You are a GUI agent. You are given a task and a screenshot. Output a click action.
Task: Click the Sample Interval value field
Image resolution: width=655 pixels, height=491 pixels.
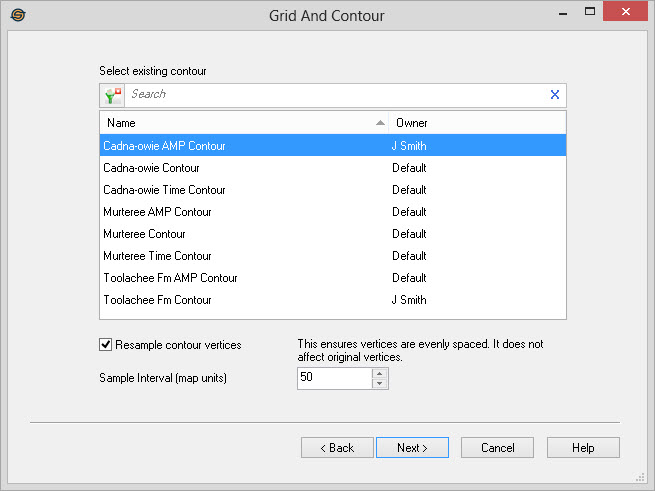coord(333,378)
